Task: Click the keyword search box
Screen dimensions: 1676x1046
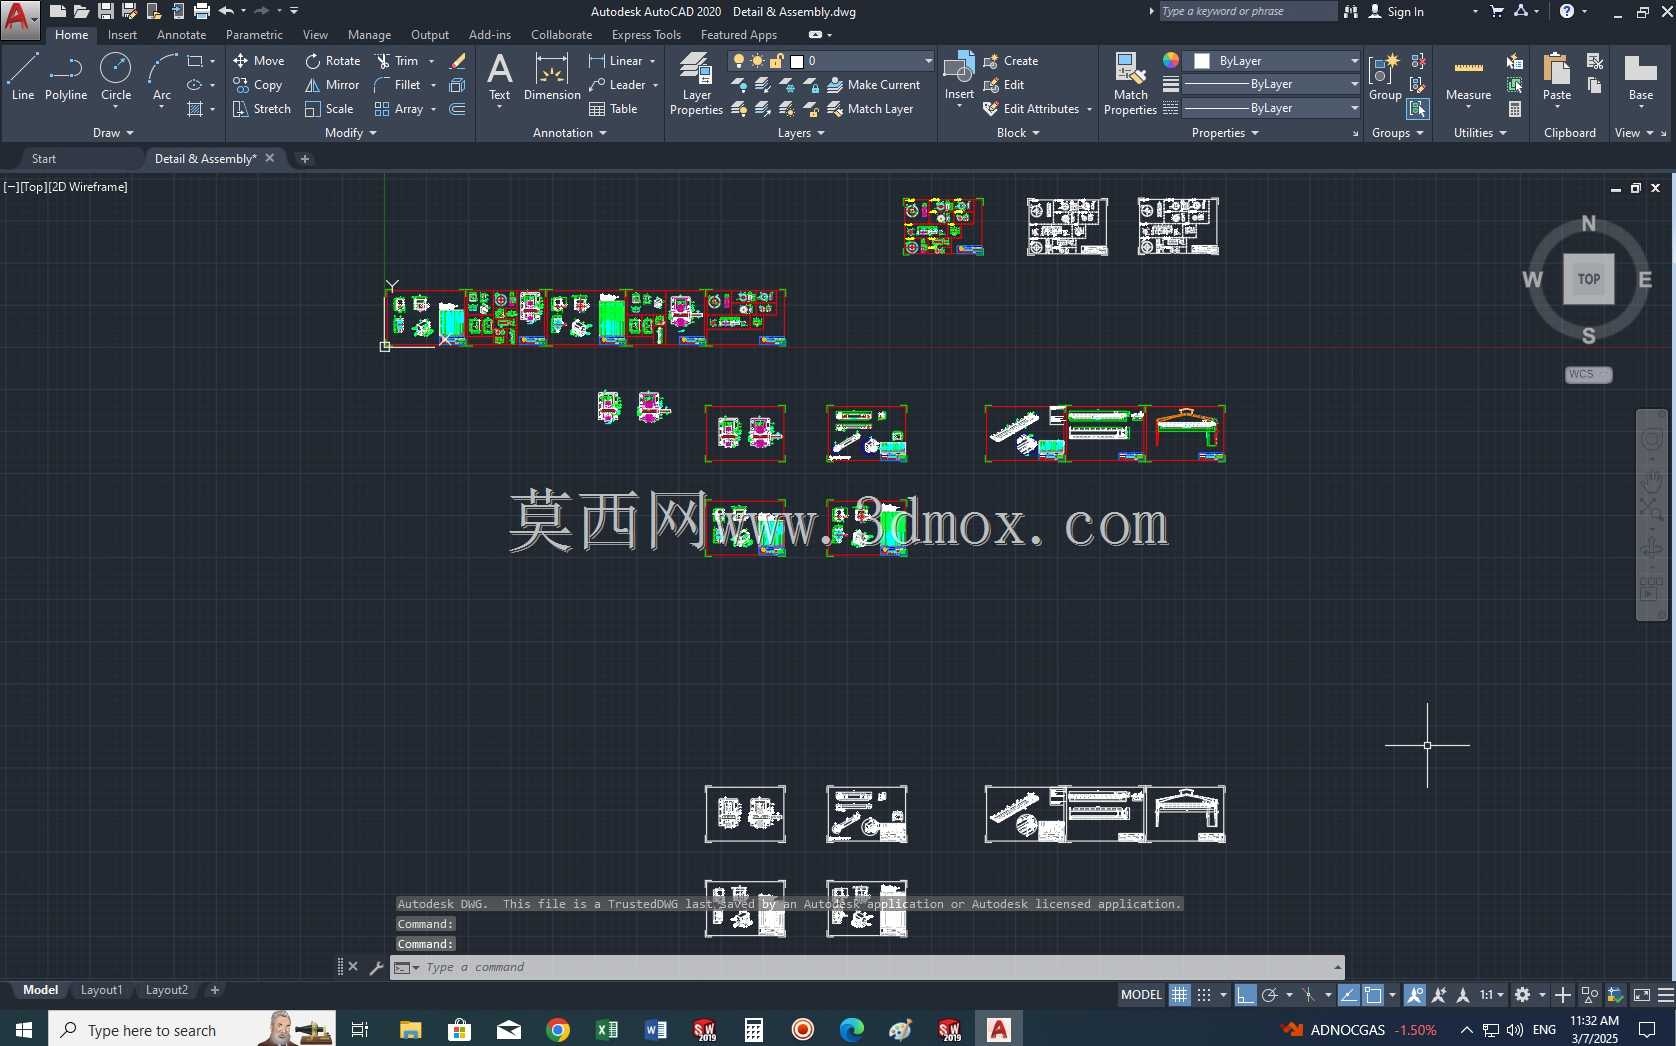Action: coord(1248,11)
